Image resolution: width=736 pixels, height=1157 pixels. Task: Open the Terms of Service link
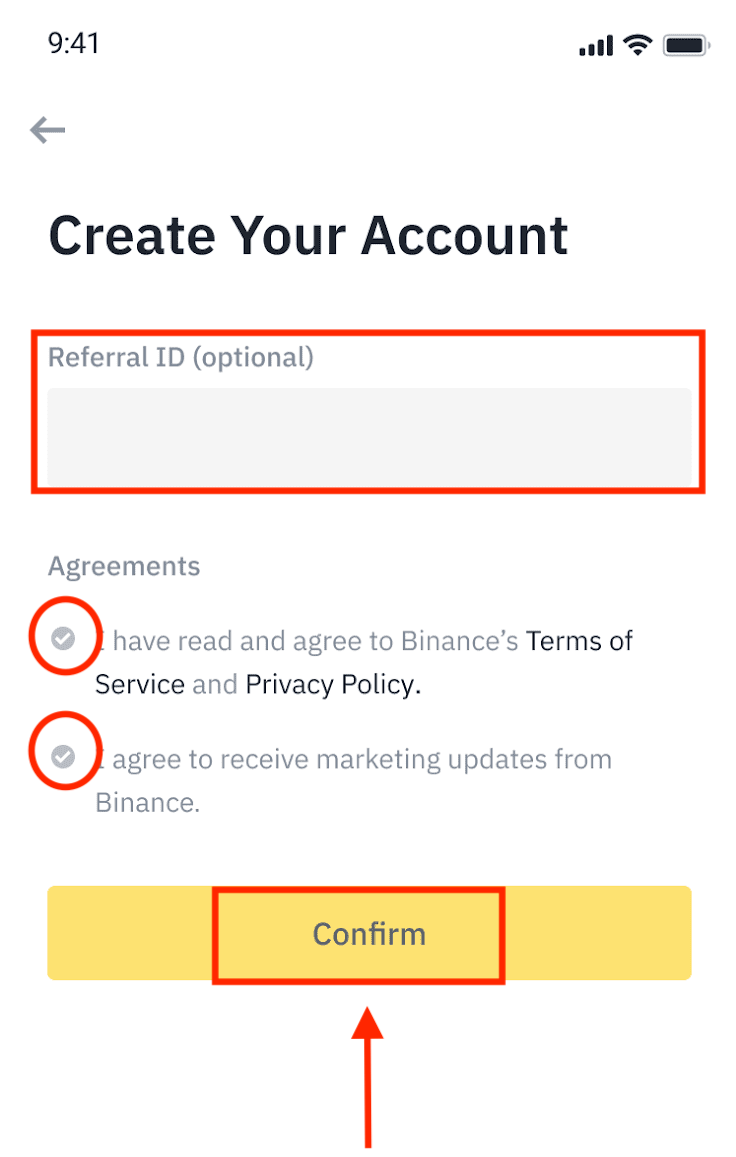[x=580, y=640]
